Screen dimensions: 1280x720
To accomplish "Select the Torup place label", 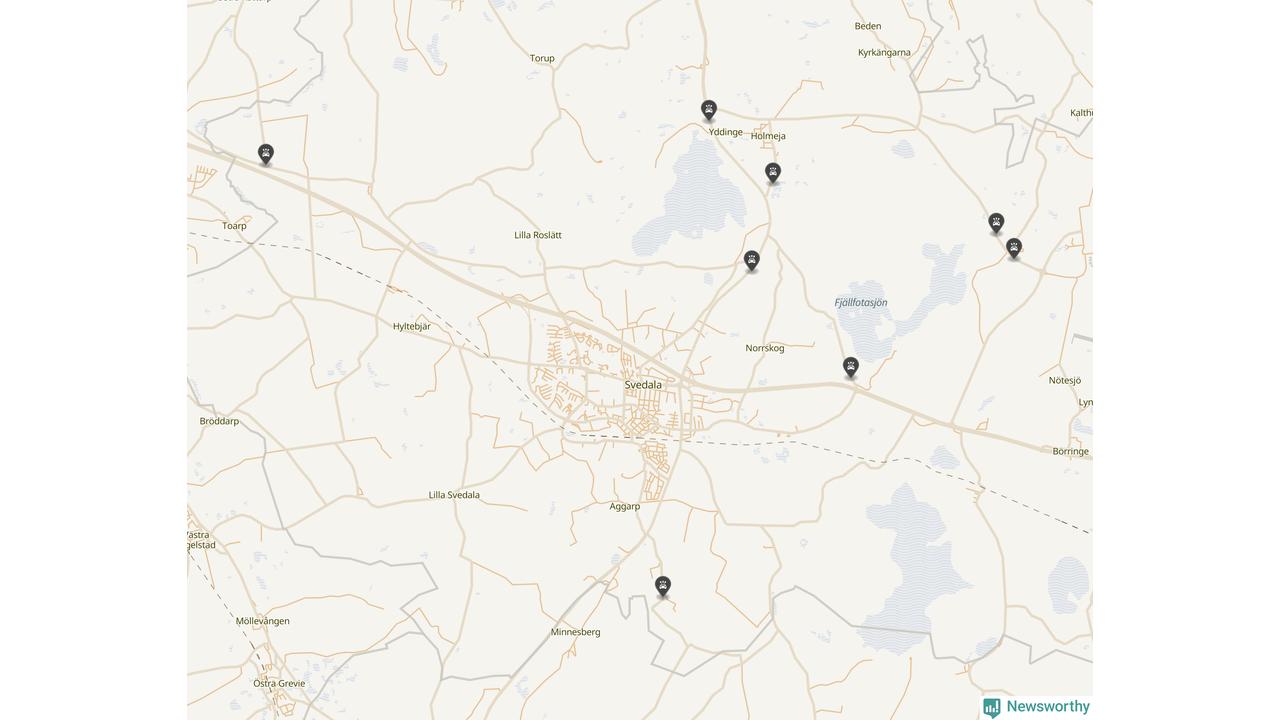I will pos(542,58).
